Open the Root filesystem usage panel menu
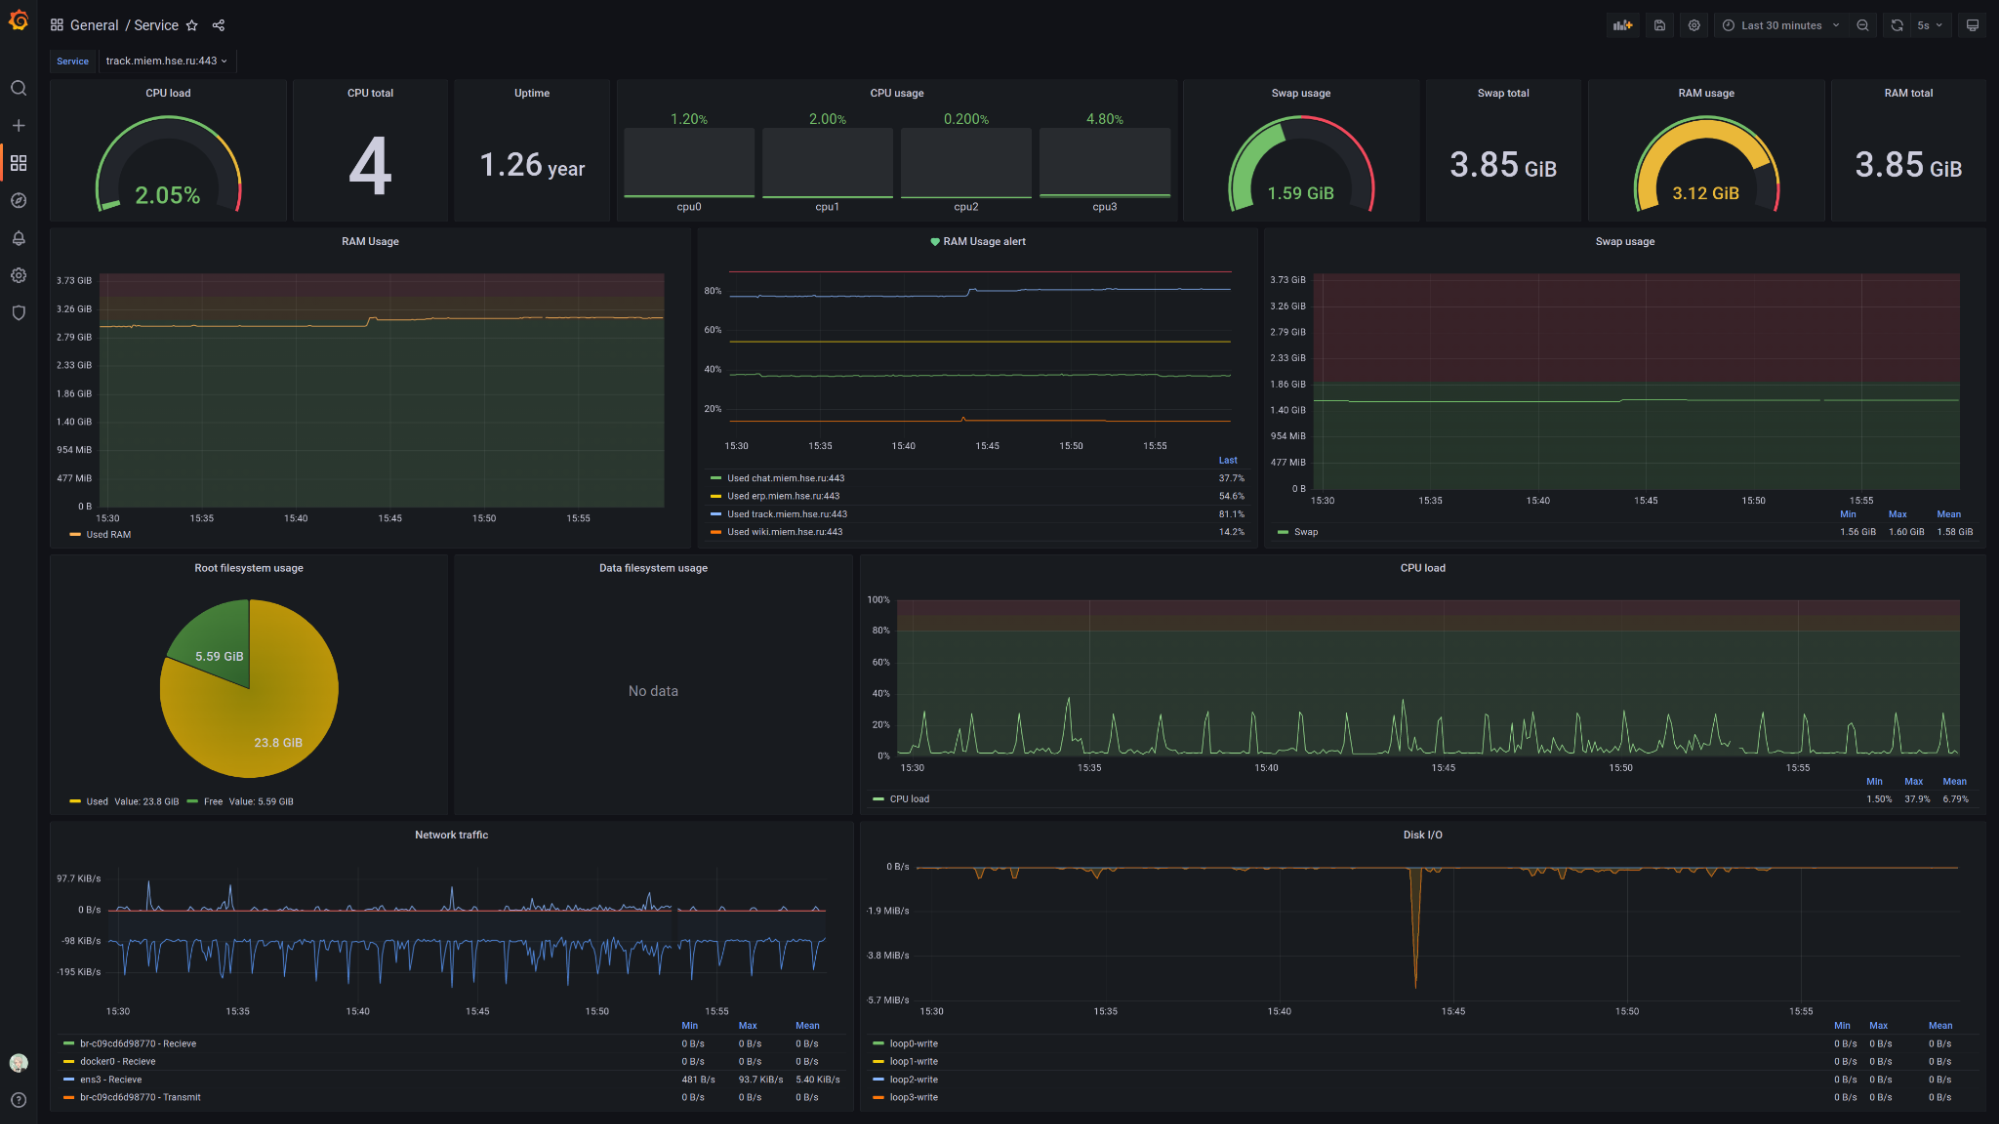 248,568
